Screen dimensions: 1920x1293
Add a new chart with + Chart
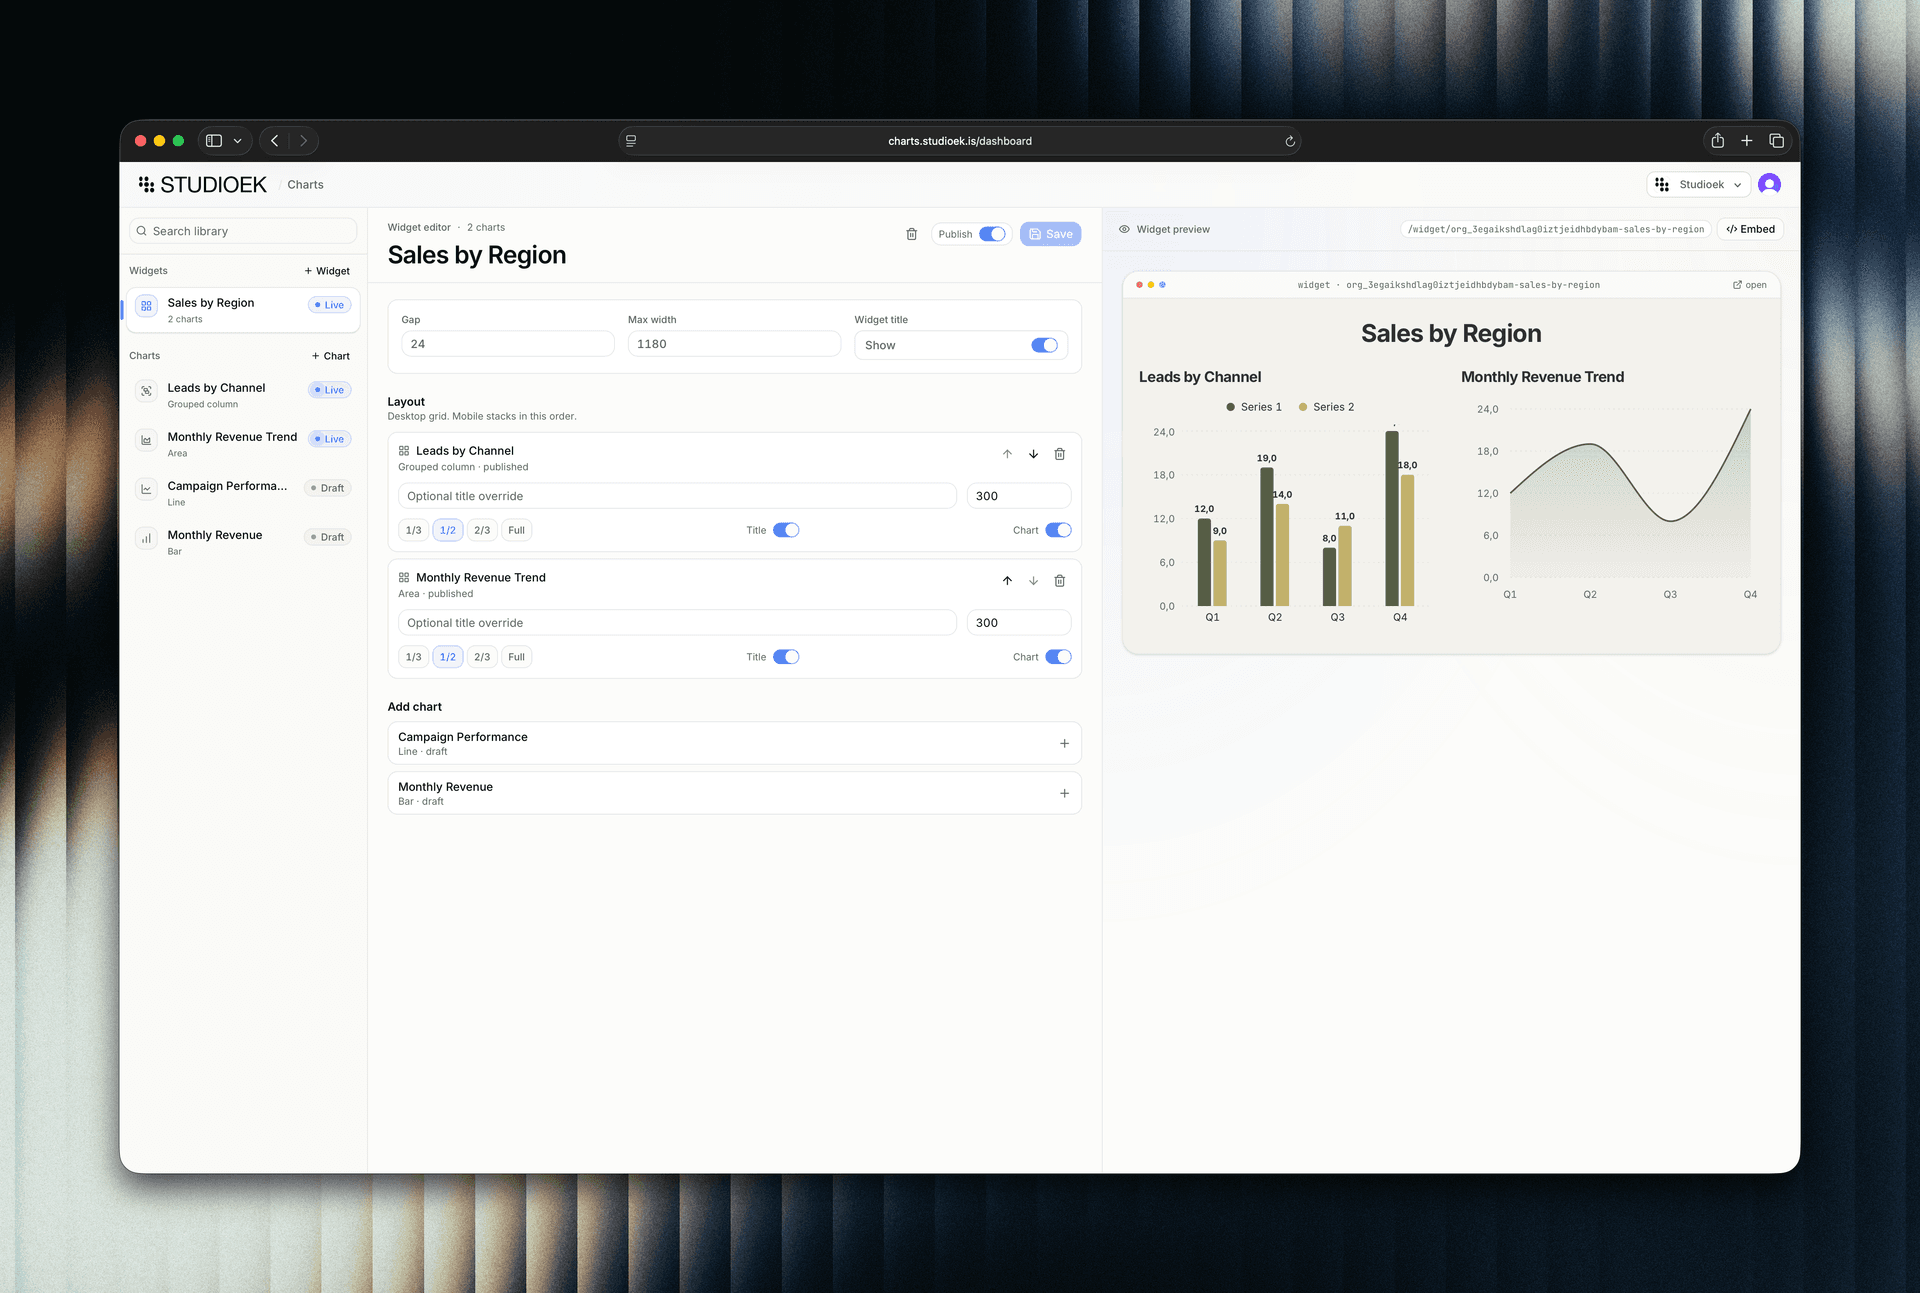click(x=330, y=356)
